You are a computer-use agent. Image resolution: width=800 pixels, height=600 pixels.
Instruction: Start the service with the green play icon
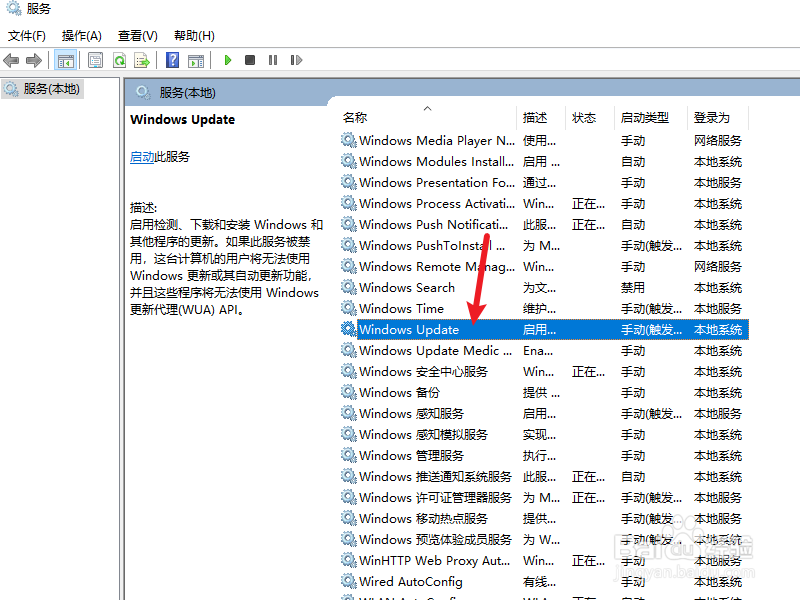(x=228, y=60)
